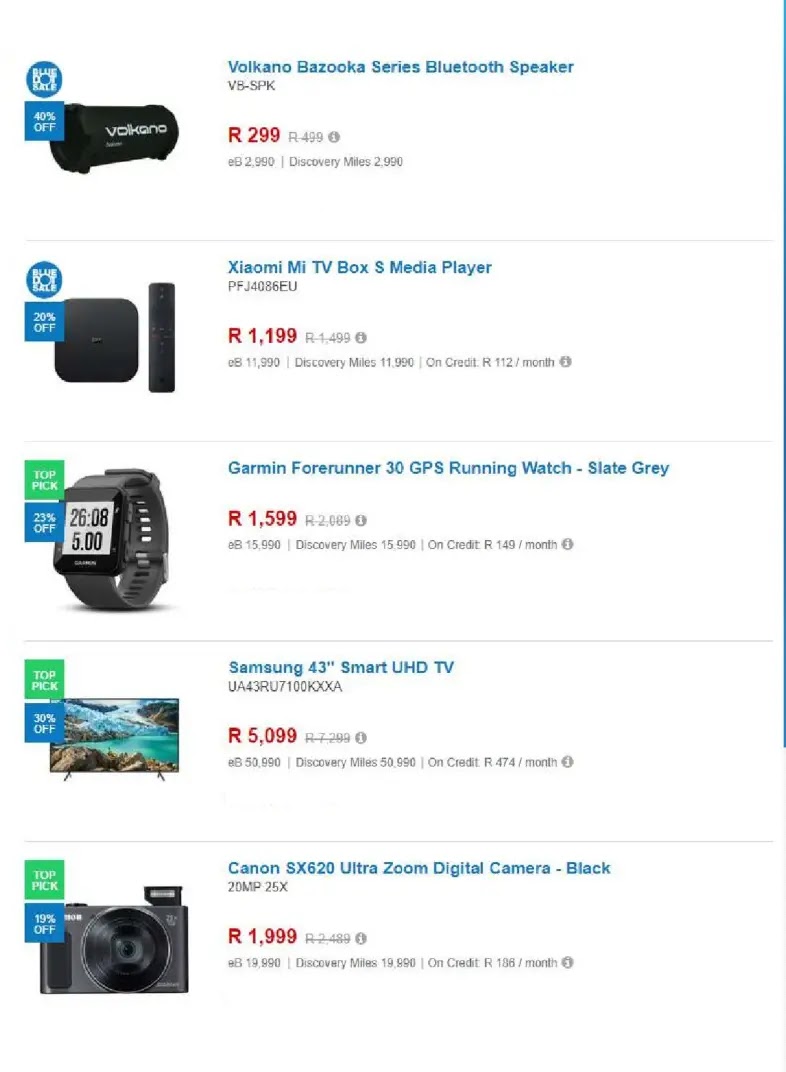Viewport: 786px width, 1072px height.
Task: Click Blue Dot Sale badge on Volkano speaker
Action: (44, 79)
